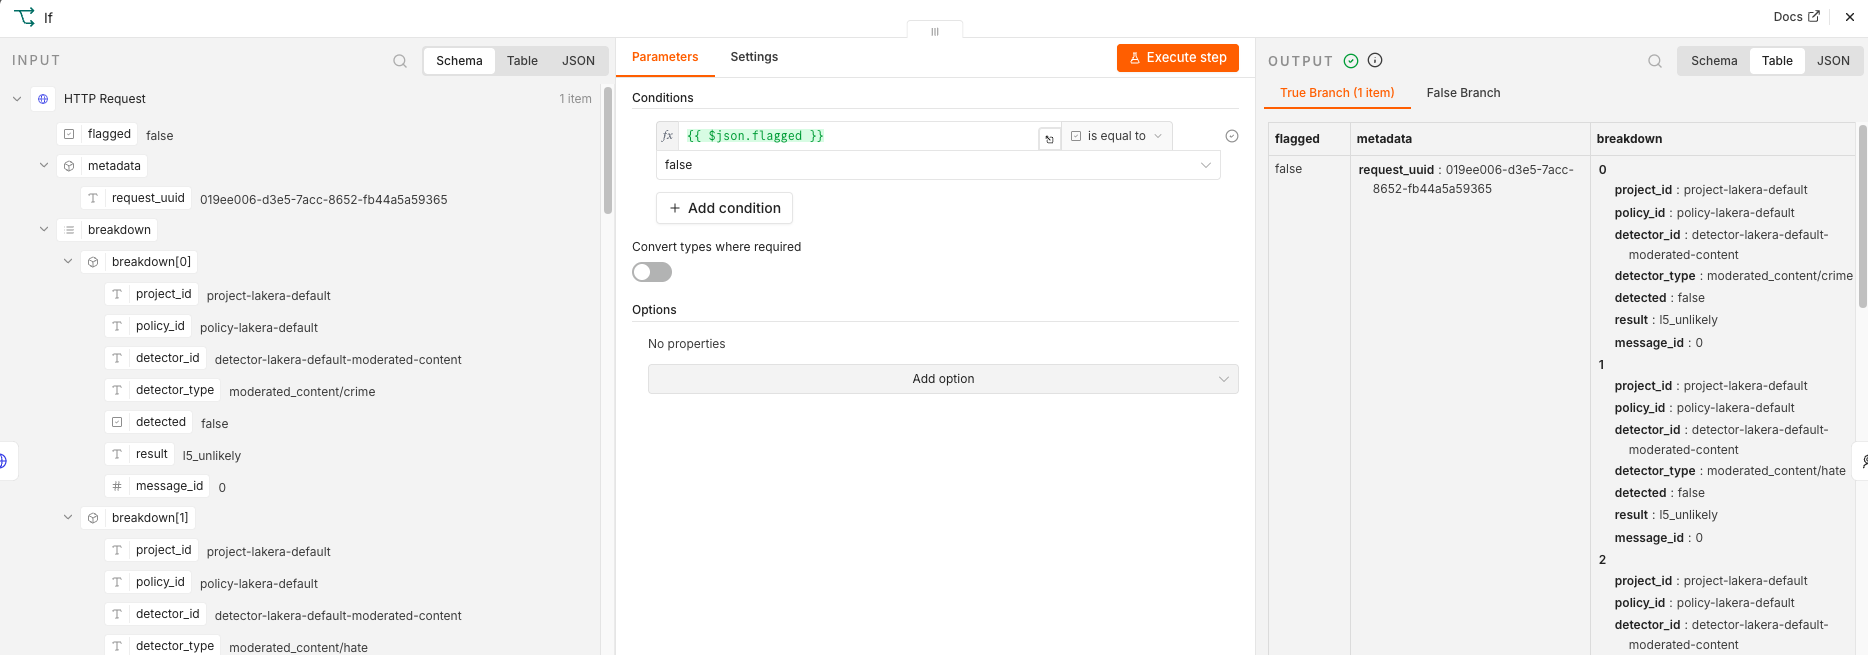
Task: Collapse the breakdown[1] node
Action: [68, 518]
